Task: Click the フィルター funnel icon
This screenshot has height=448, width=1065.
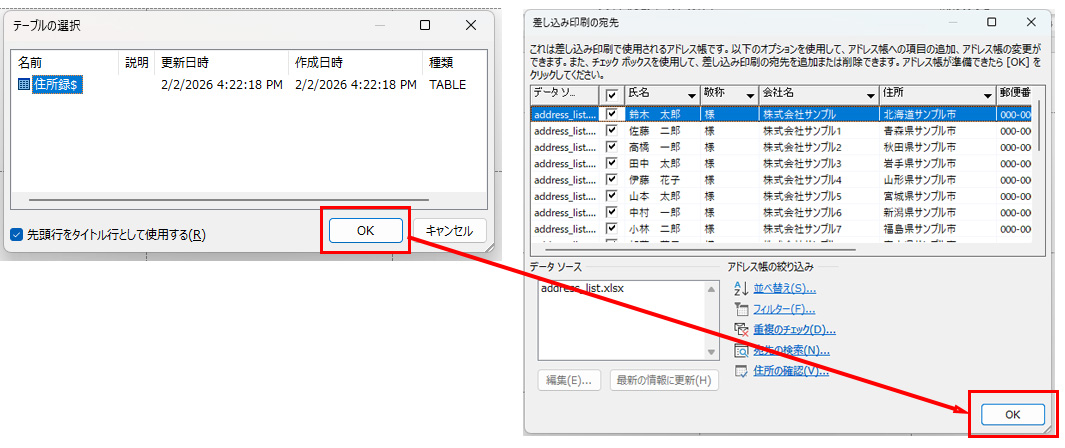Action: [x=741, y=309]
